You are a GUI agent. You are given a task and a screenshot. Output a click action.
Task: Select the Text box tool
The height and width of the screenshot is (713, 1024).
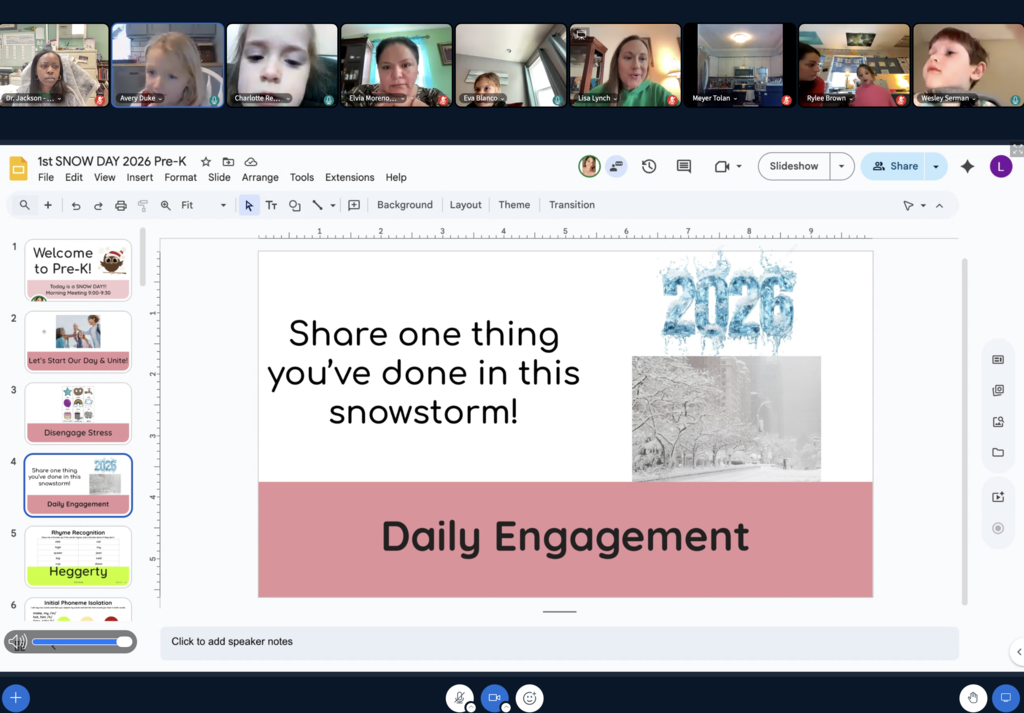pos(271,204)
